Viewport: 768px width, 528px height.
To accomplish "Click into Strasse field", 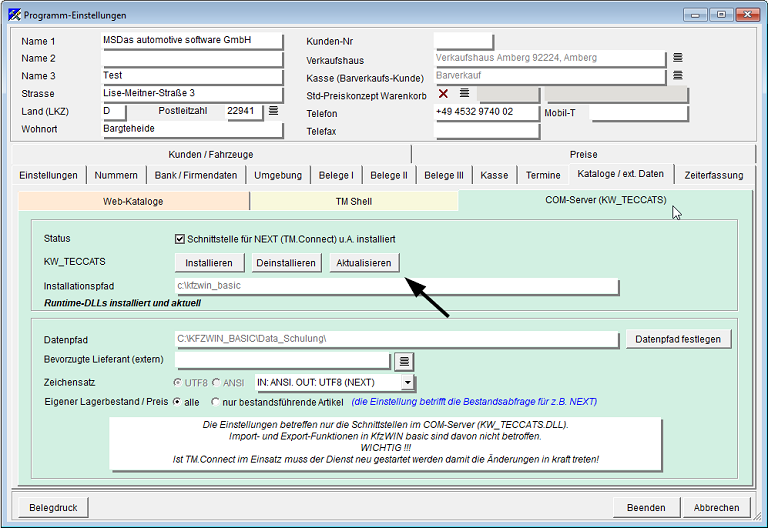I will [192, 94].
